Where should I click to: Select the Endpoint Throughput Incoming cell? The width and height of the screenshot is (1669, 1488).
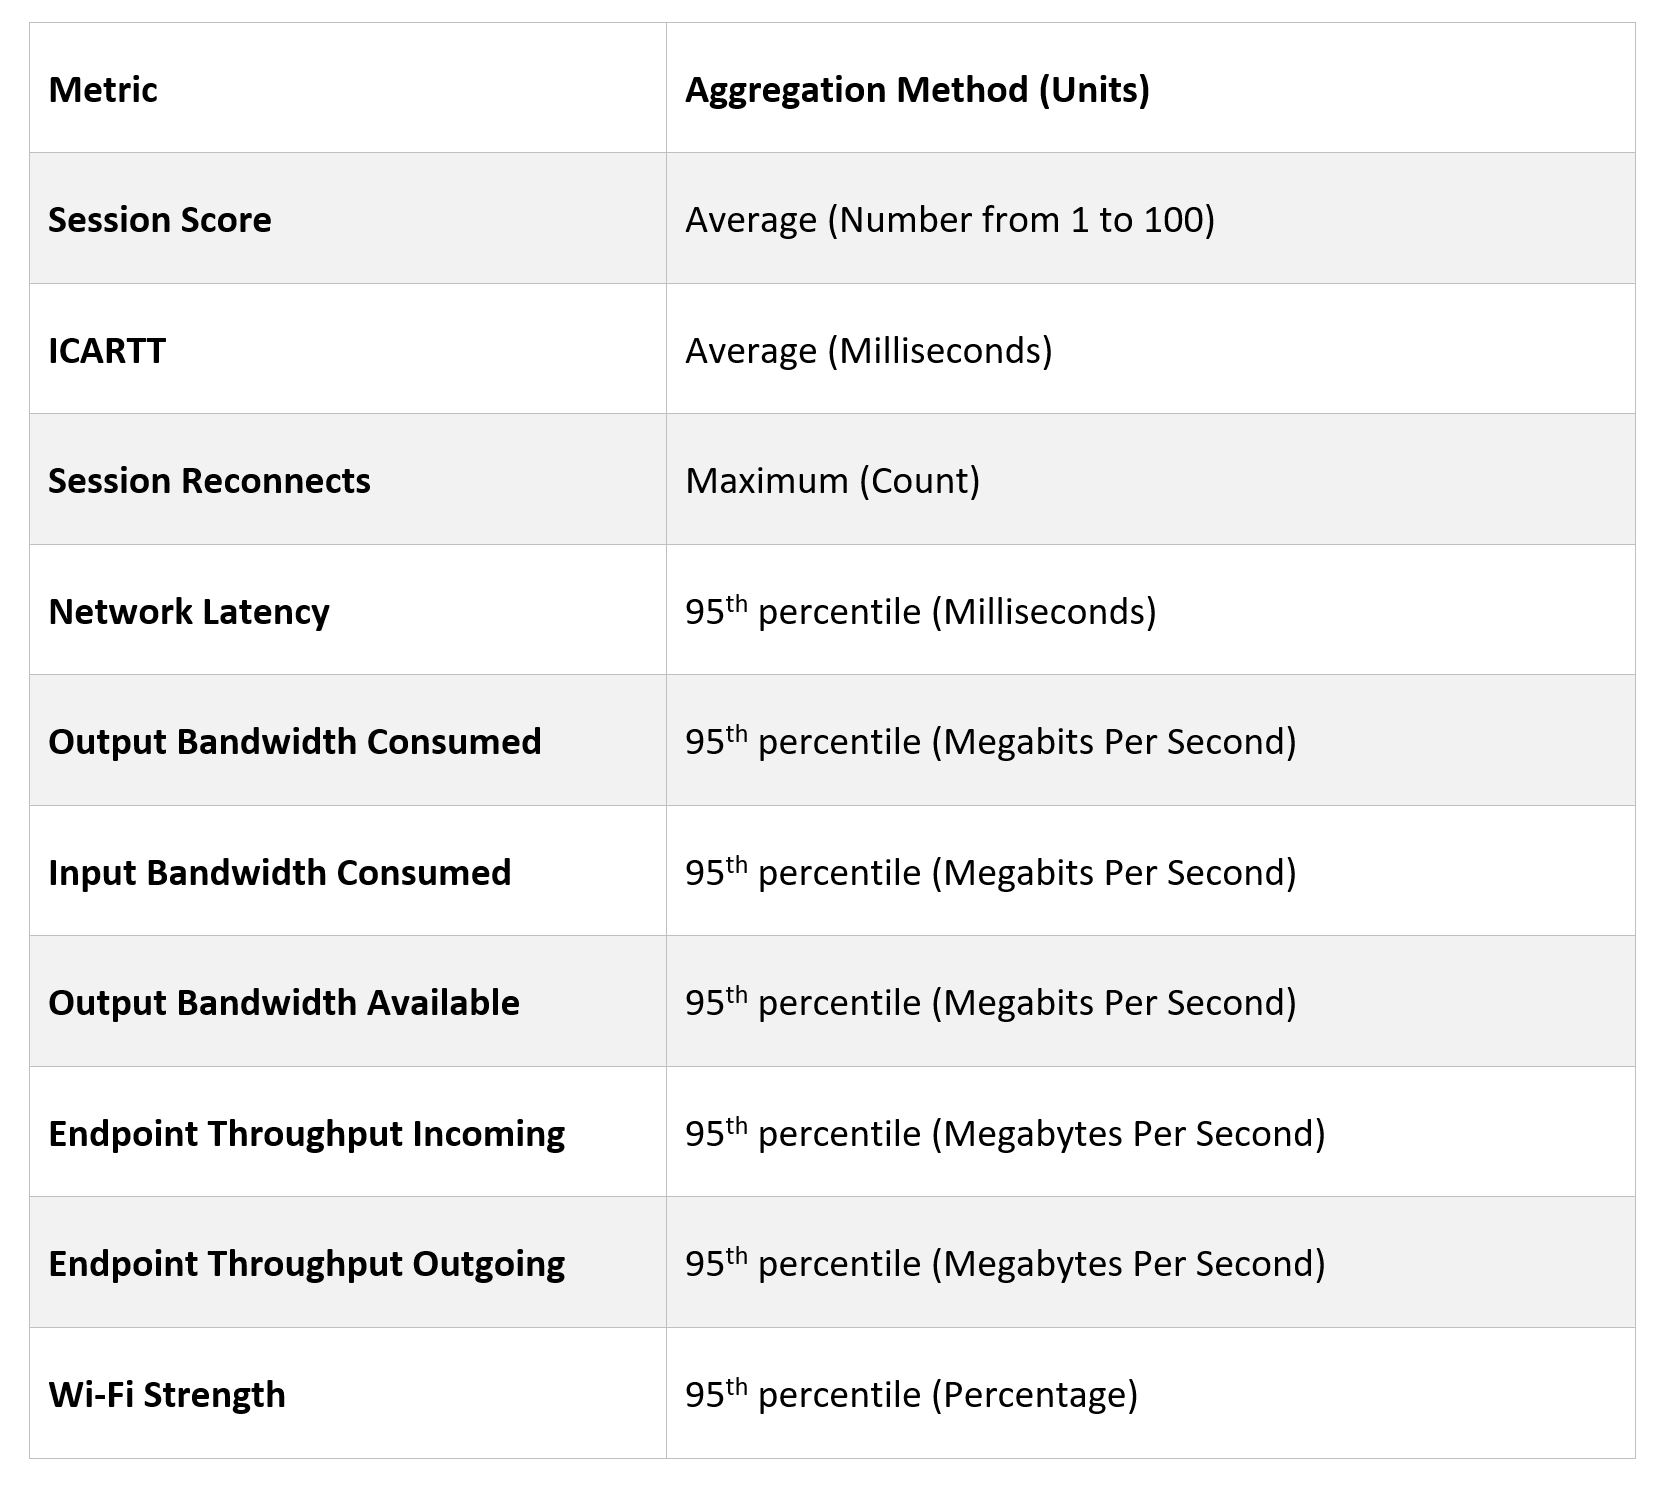click(306, 1134)
